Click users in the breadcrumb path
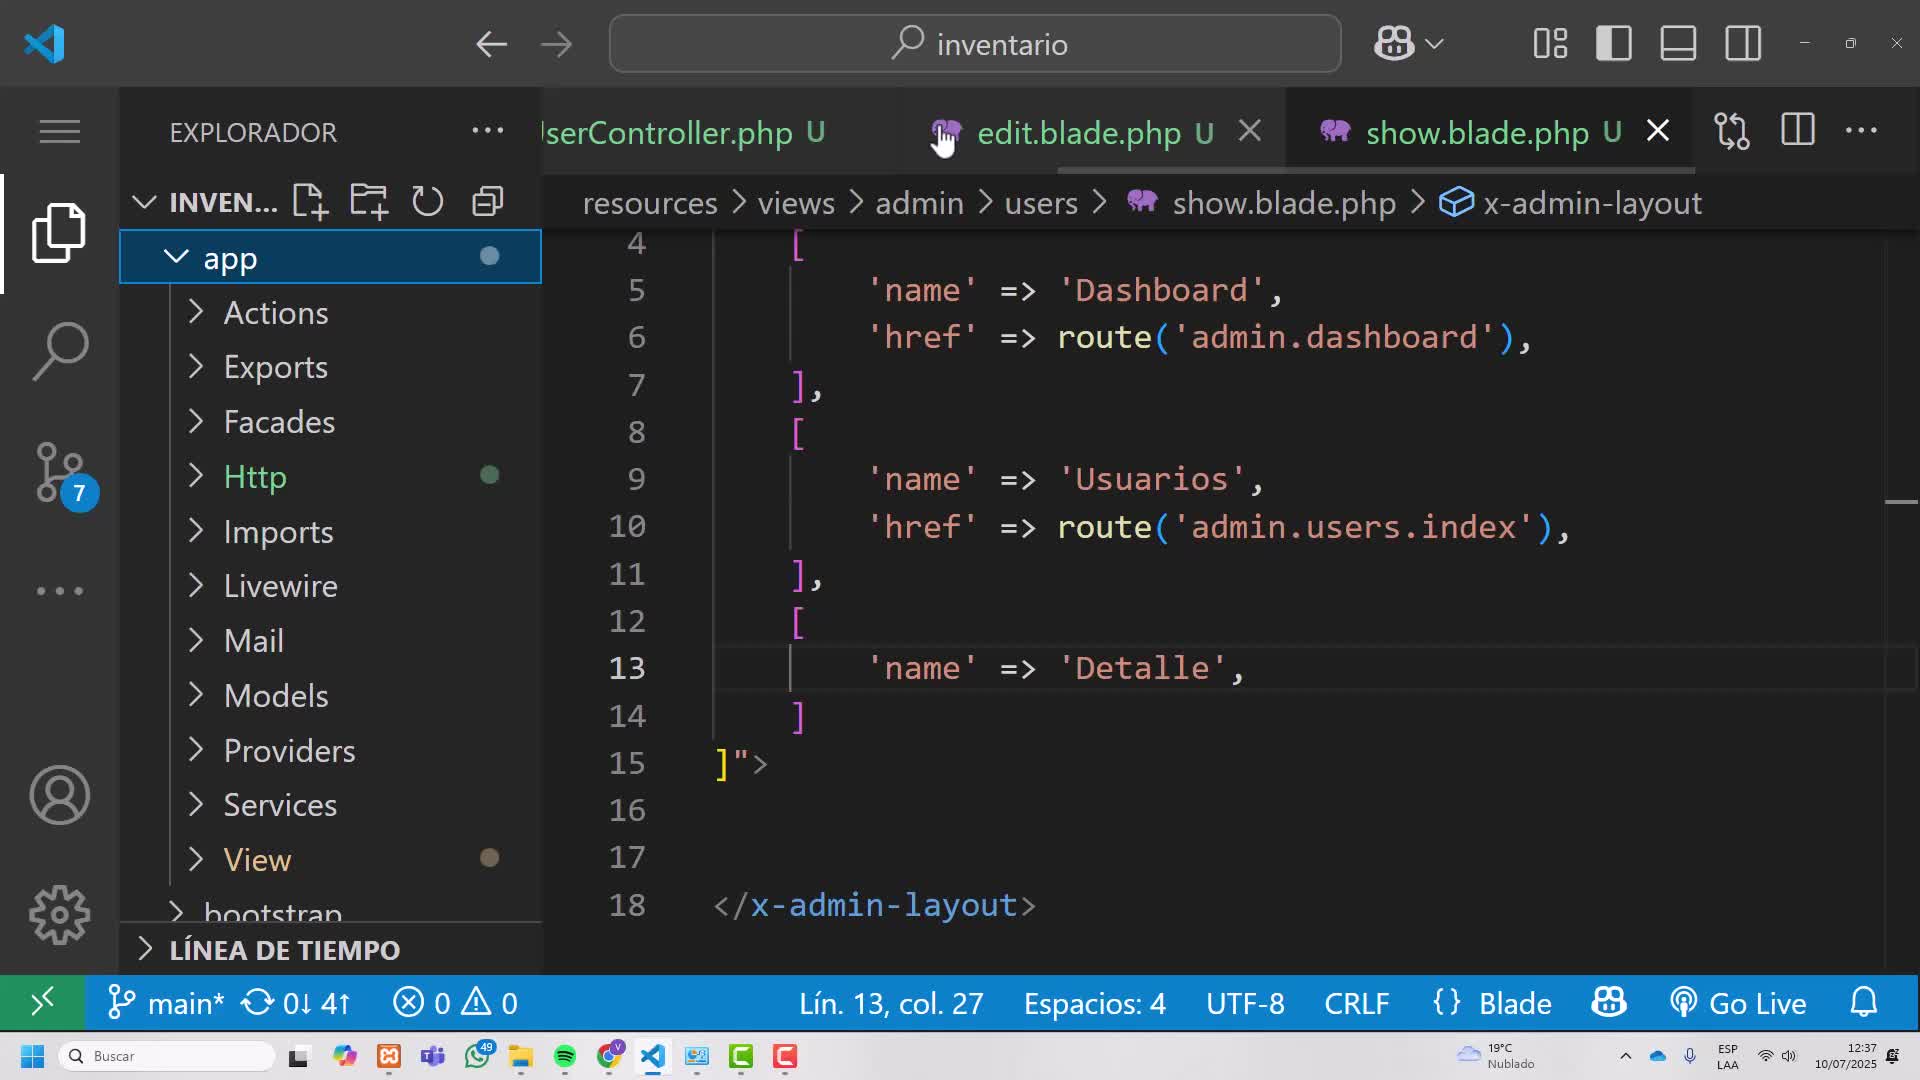 [1040, 203]
